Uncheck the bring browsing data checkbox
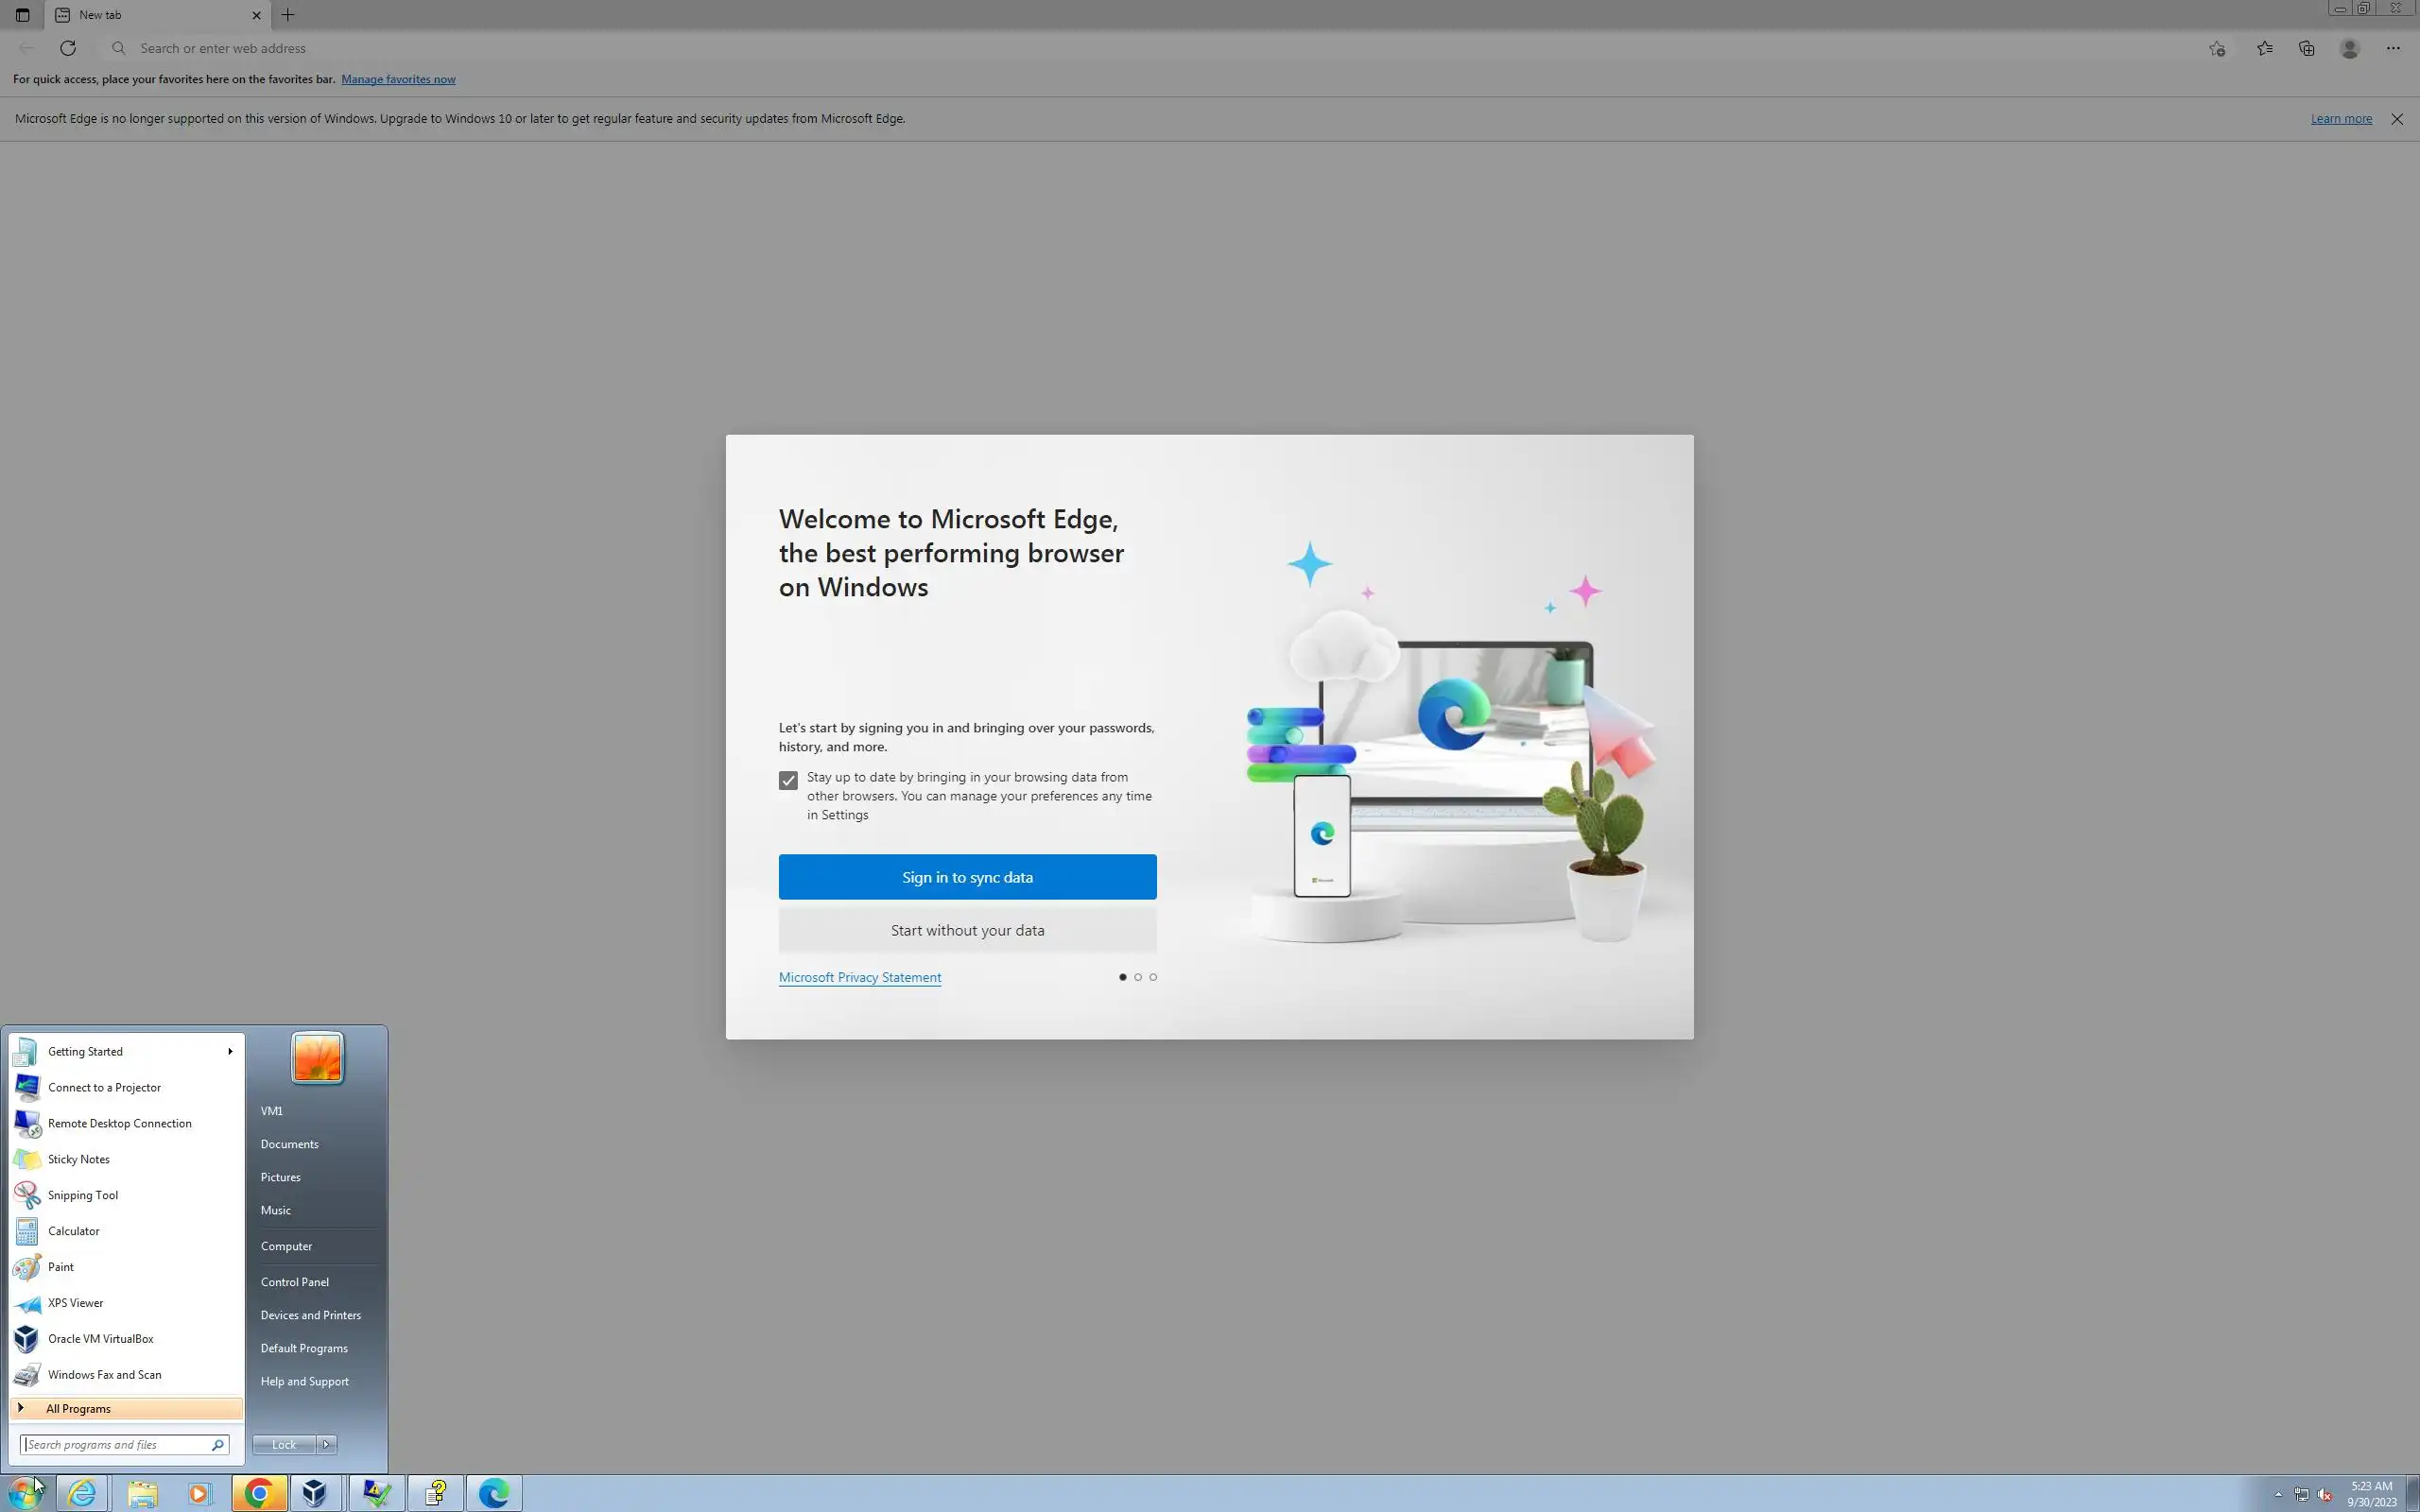 click(x=788, y=780)
